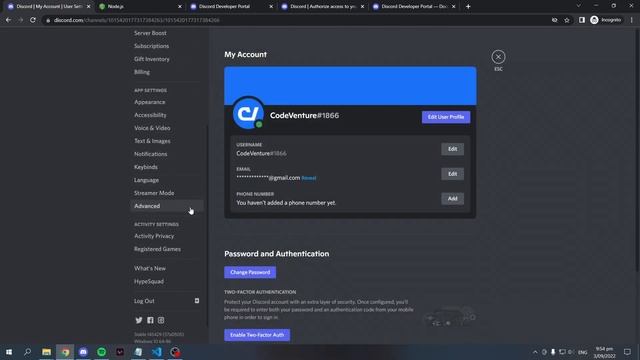Click the browser back arrow
640x360 pixels.
tap(8, 20)
